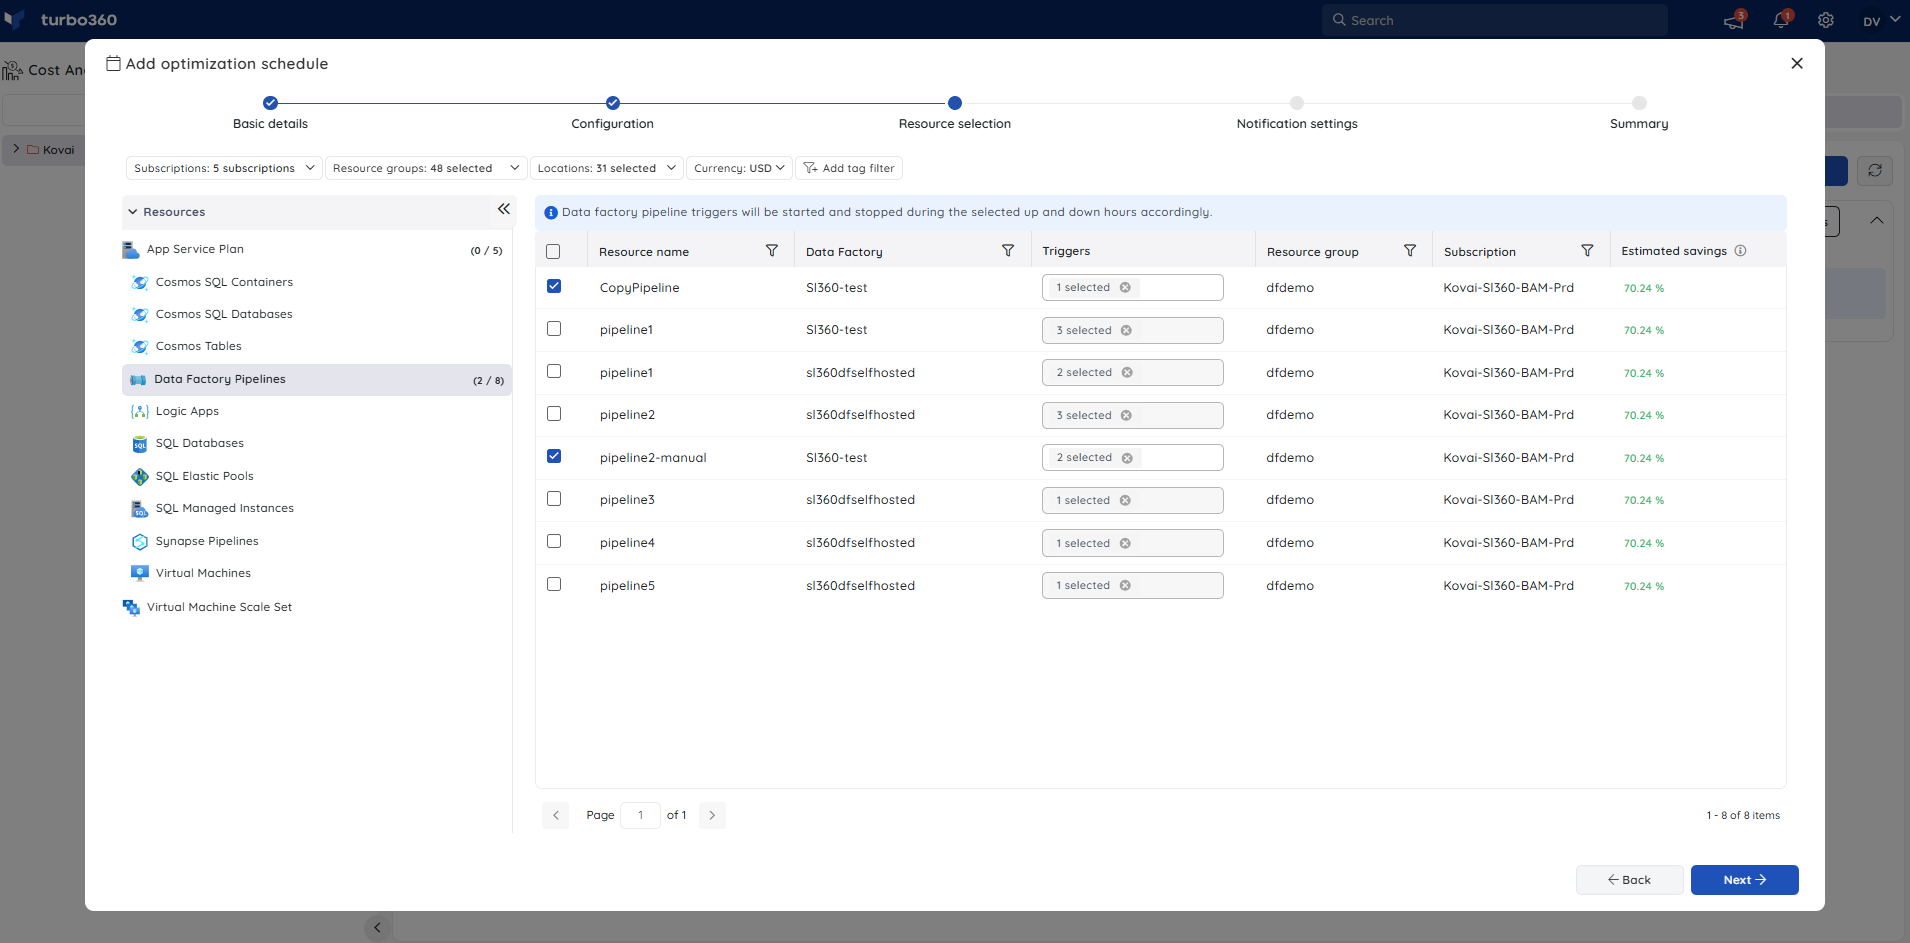Click the Cosmos SQL Containers icon
The width and height of the screenshot is (1910, 943).
pyautogui.click(x=140, y=283)
